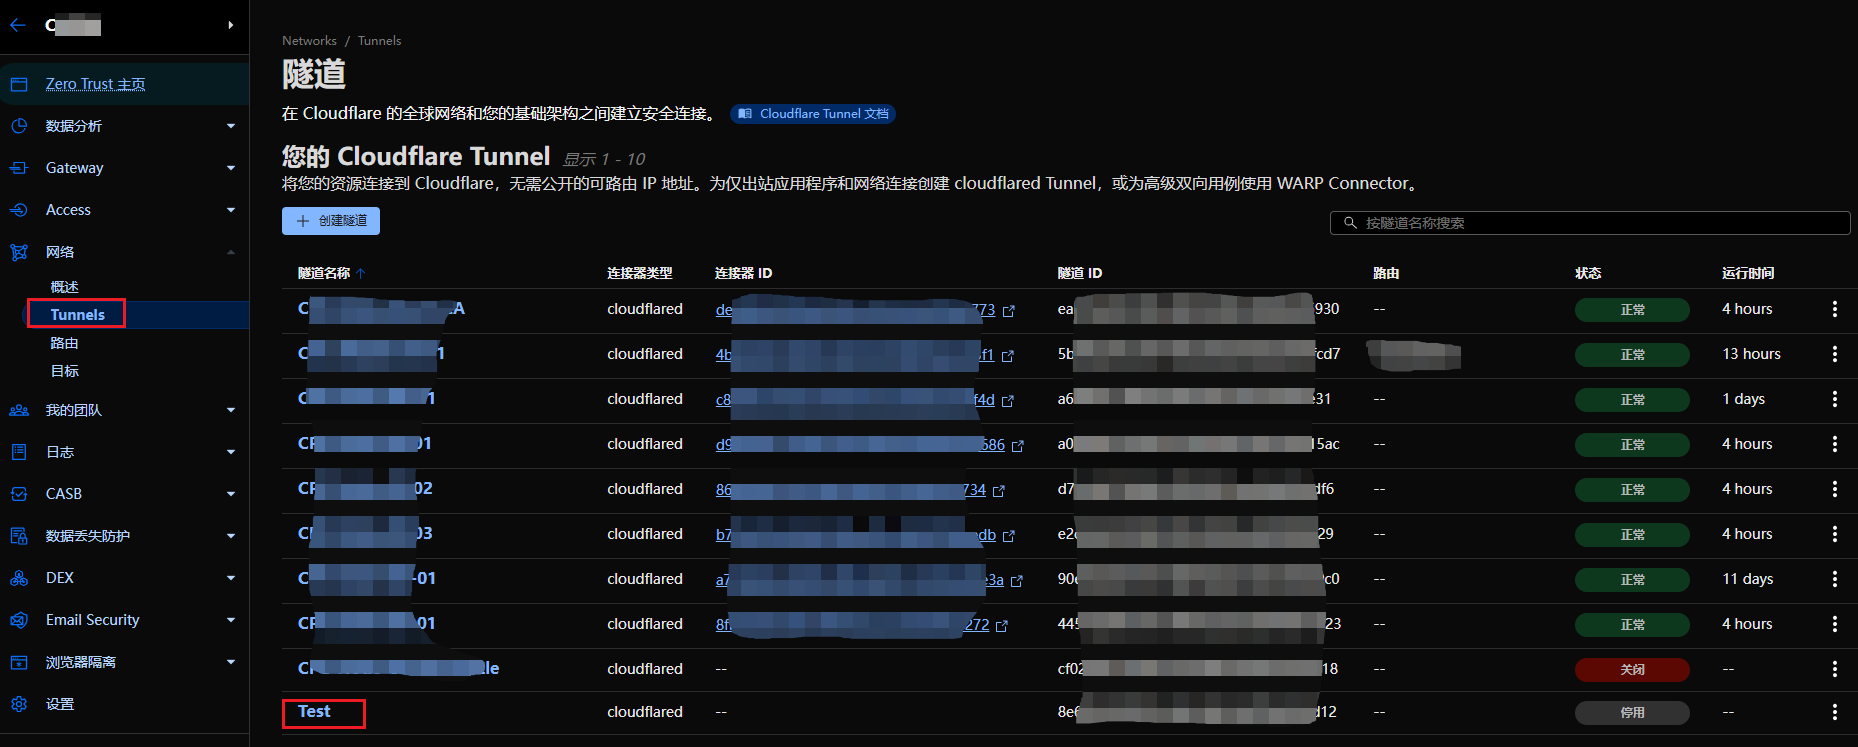Screen dimensions: 1858x747
Task: Open the 设置 menu item
Action: click(x=60, y=704)
